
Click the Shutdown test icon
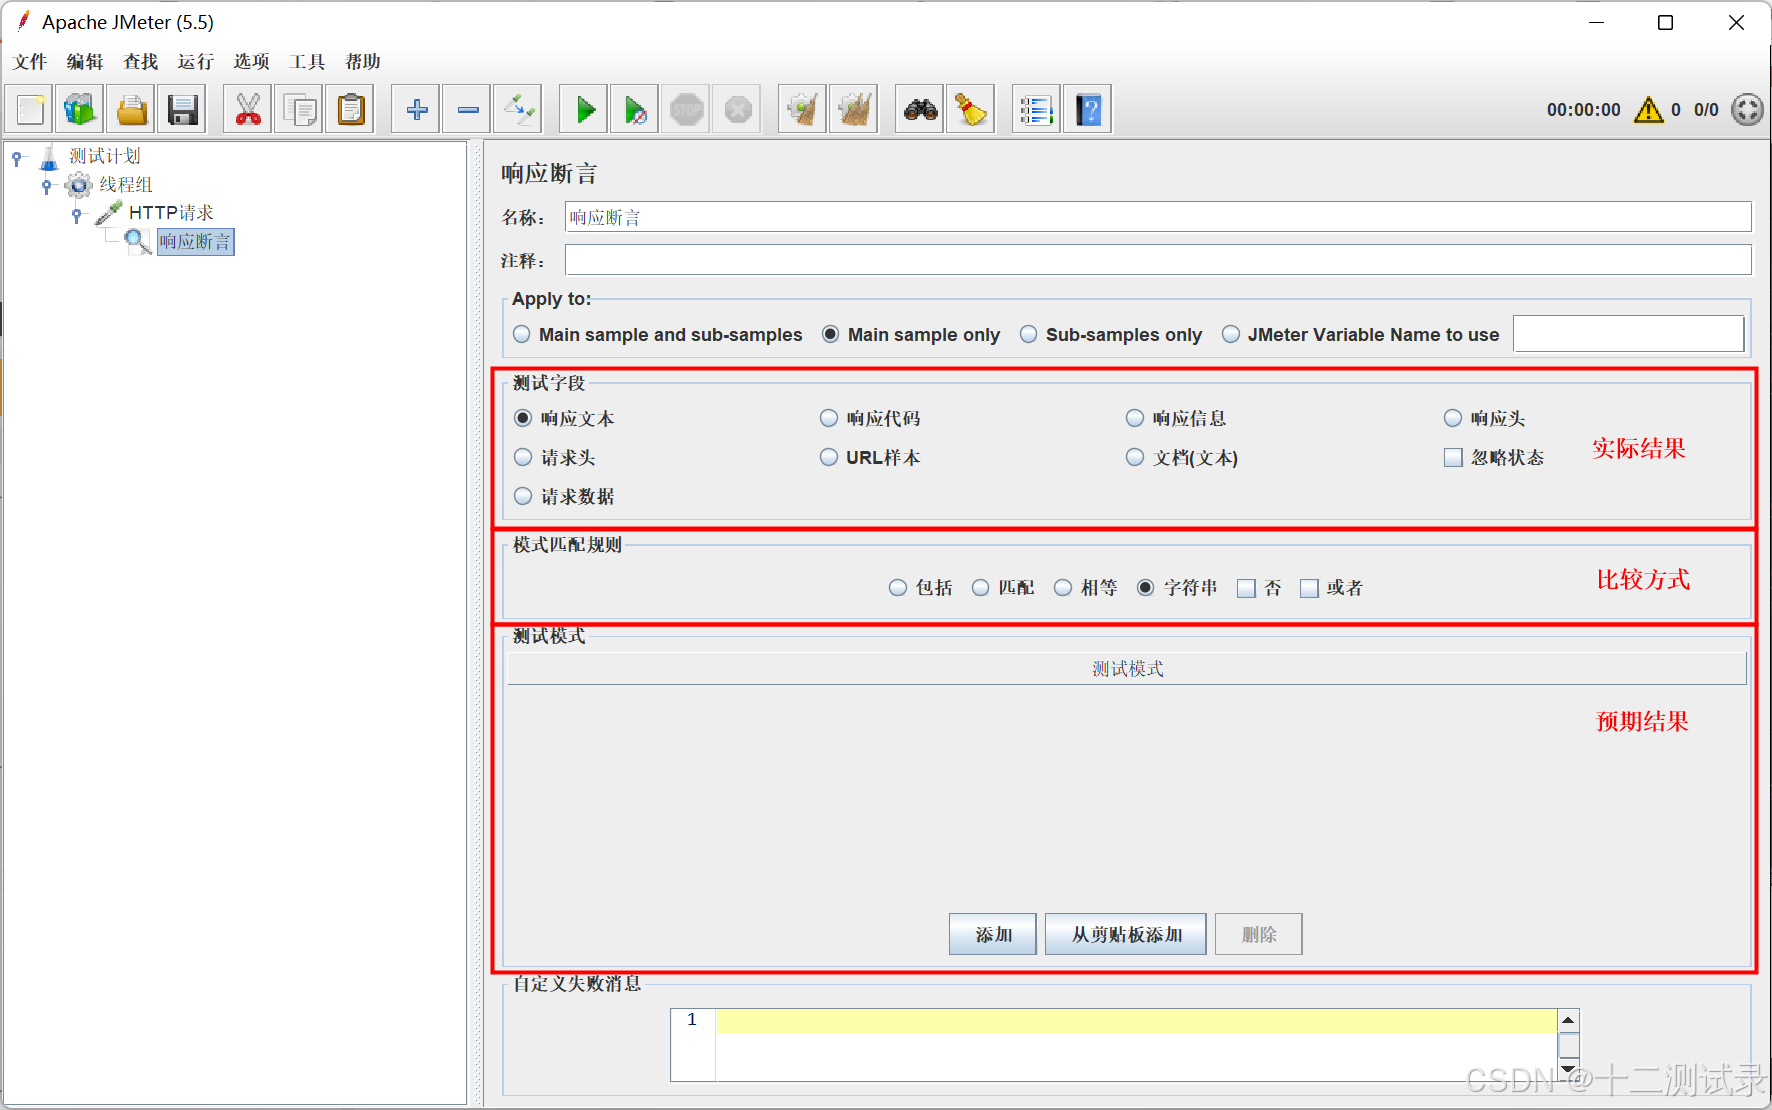[738, 109]
